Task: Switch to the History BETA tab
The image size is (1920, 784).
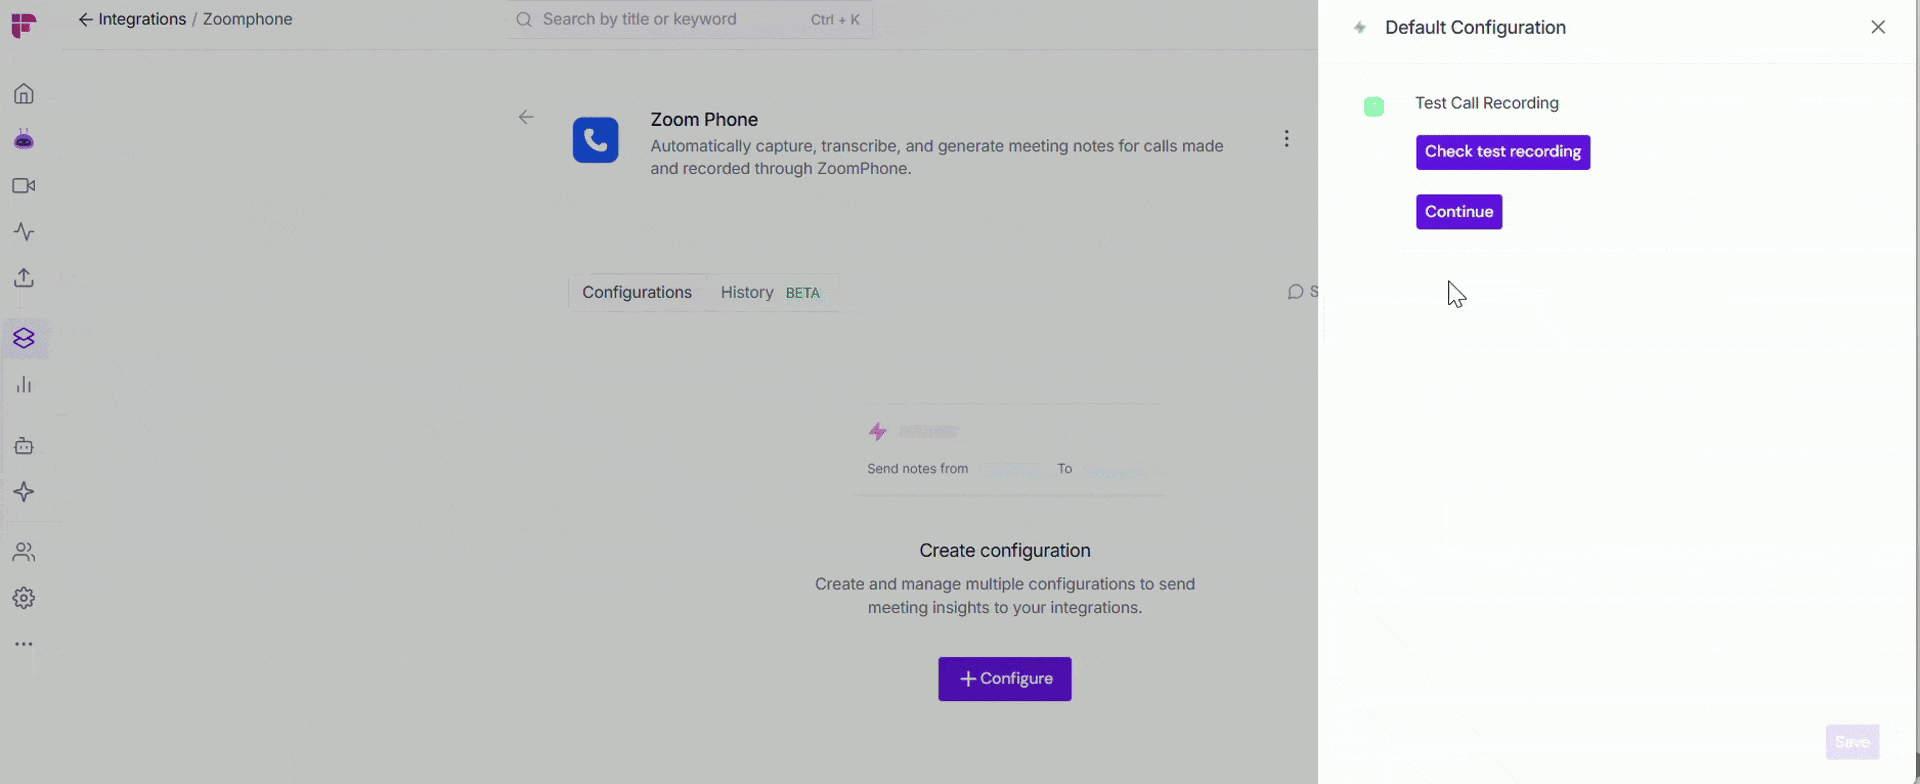Action: [x=771, y=292]
